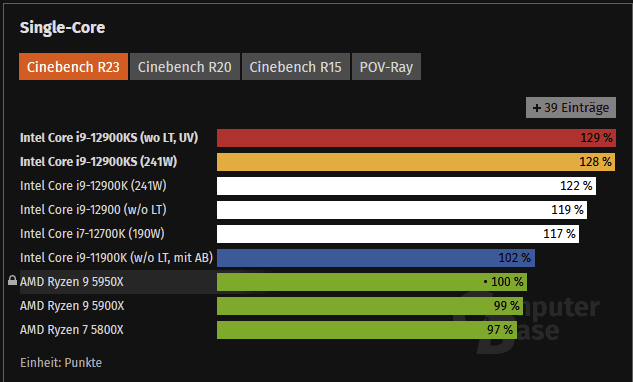Set AMD Ryzen 9 5950X as baseline row

71,281
